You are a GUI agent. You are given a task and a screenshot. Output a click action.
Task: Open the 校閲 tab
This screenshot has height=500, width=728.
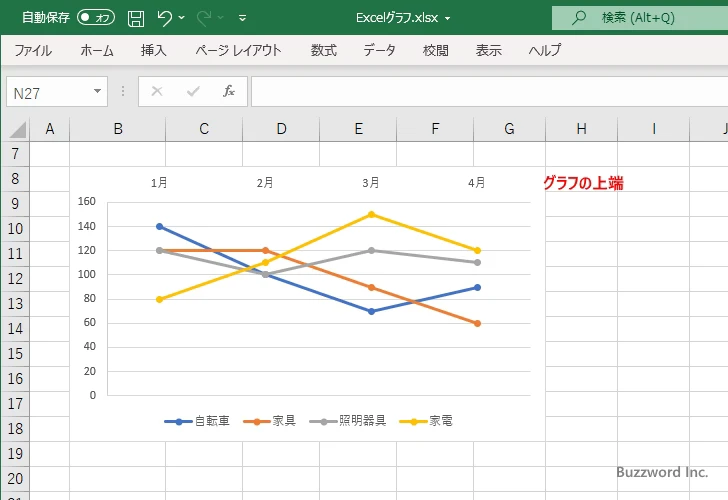[x=436, y=50]
